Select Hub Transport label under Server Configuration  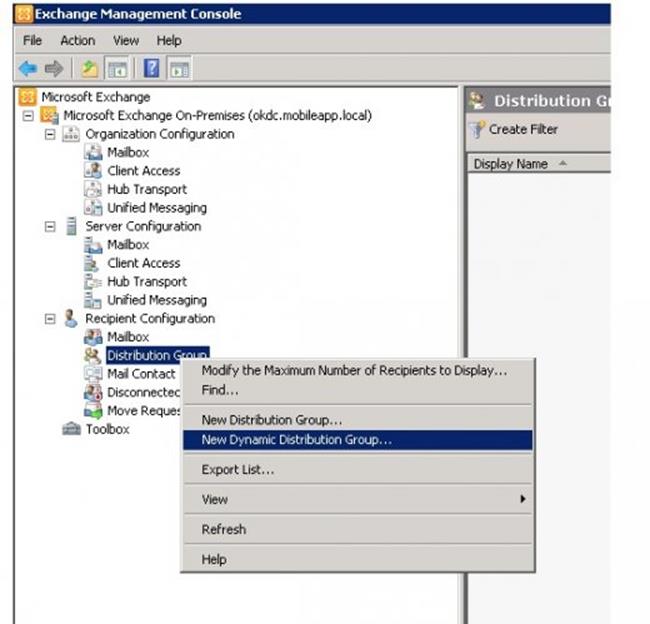pyautogui.click(x=147, y=282)
